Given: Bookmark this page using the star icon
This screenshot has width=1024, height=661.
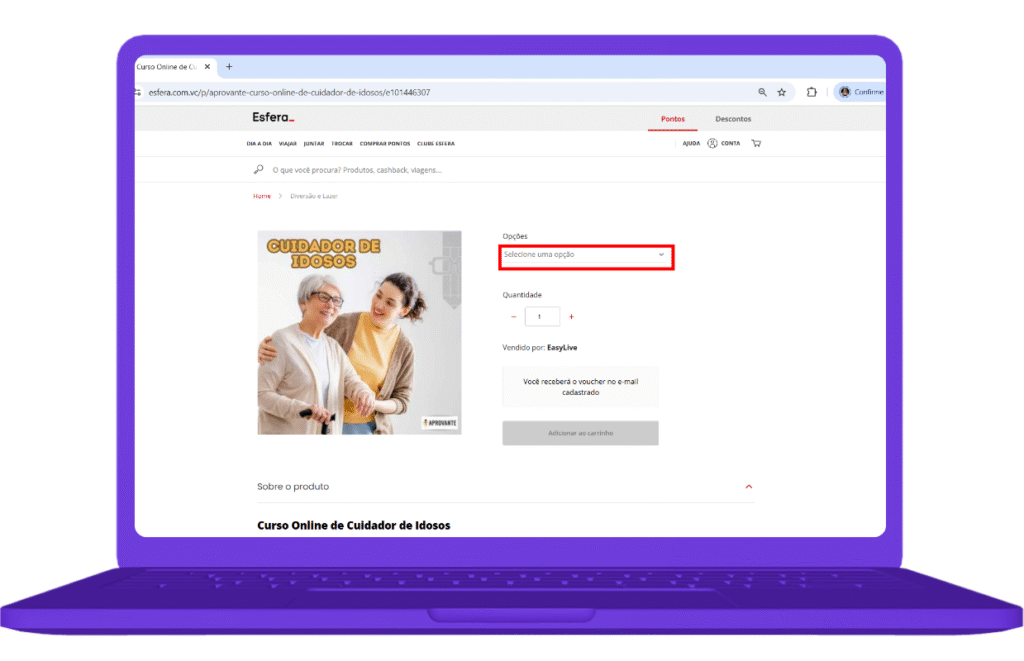Looking at the screenshot, I should (784, 91).
